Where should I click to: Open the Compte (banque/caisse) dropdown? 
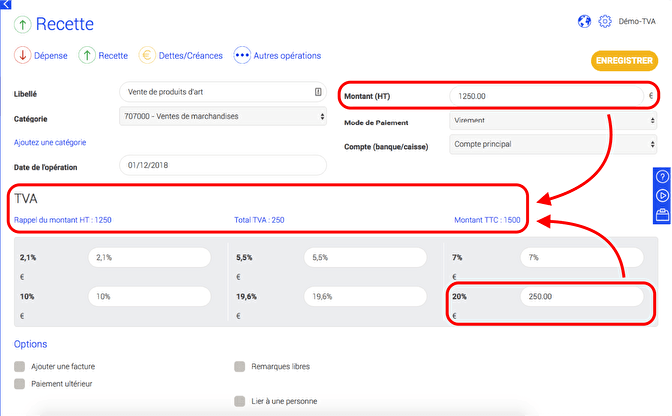pyautogui.click(x=553, y=144)
